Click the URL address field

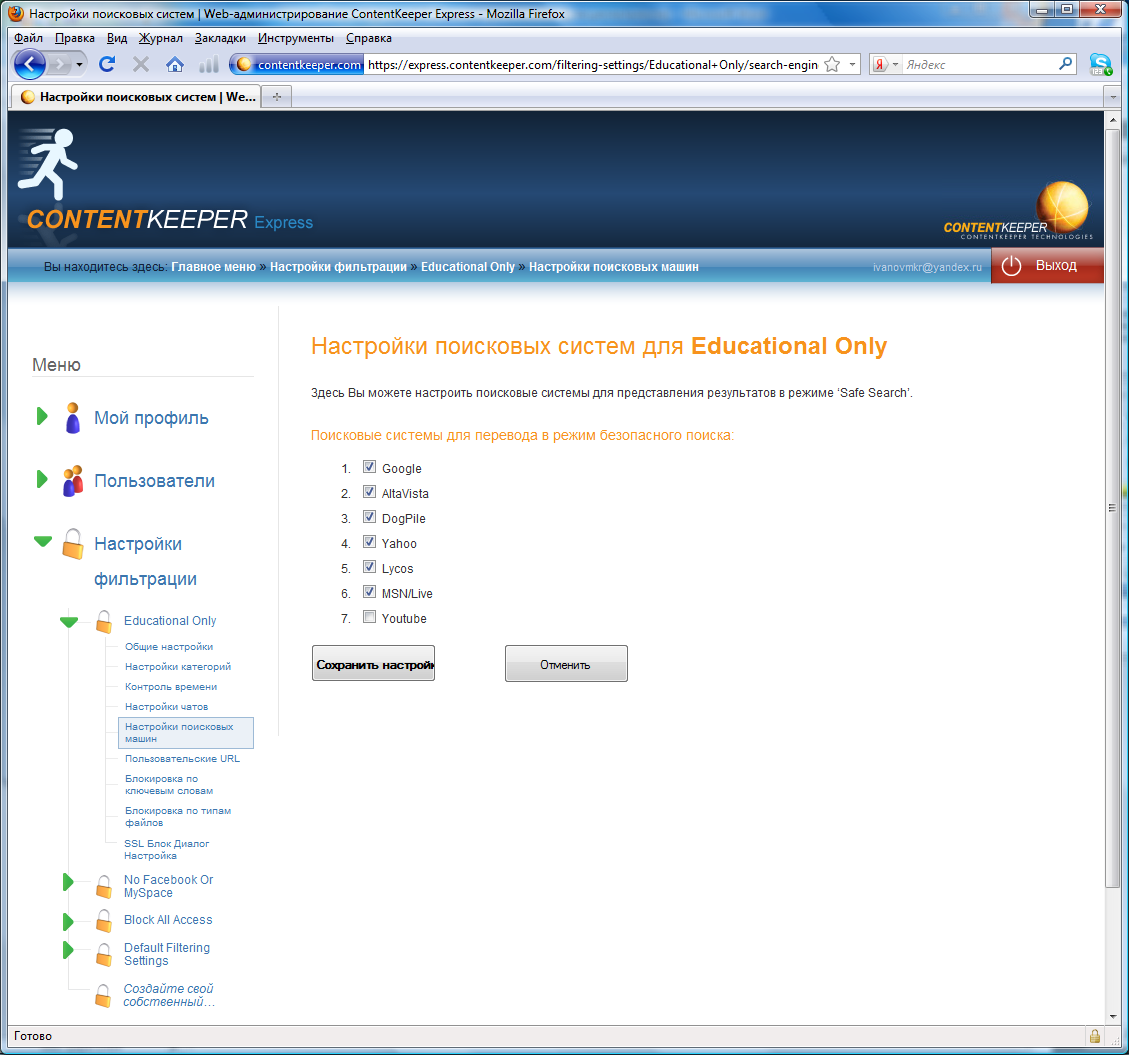[x=593, y=65]
